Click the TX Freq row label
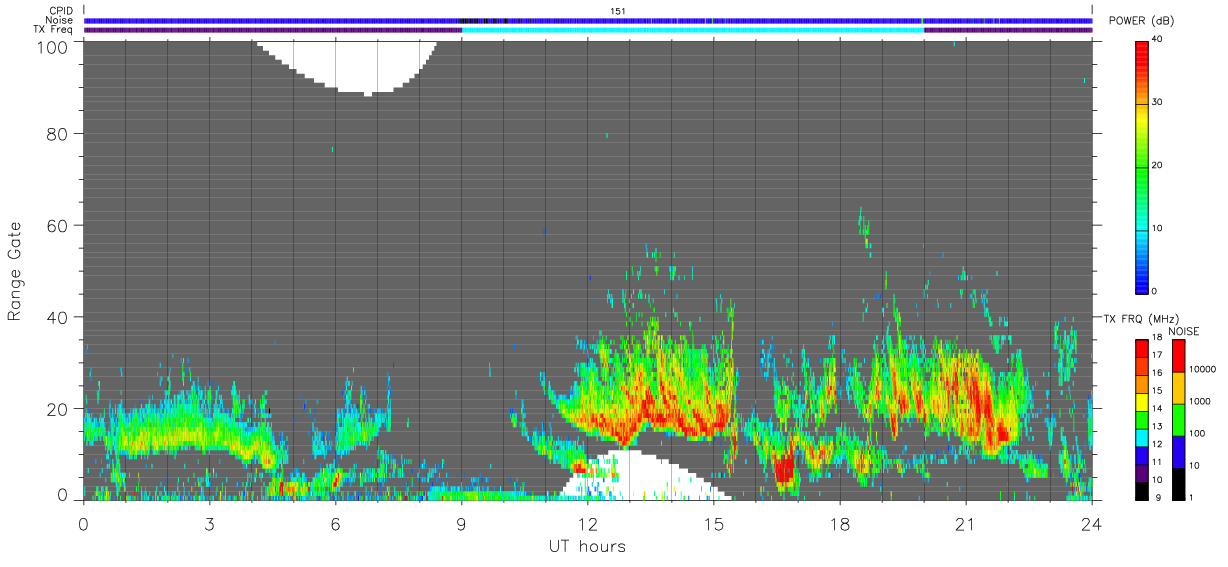Viewport: 1228px width, 567px height. click(x=54, y=29)
